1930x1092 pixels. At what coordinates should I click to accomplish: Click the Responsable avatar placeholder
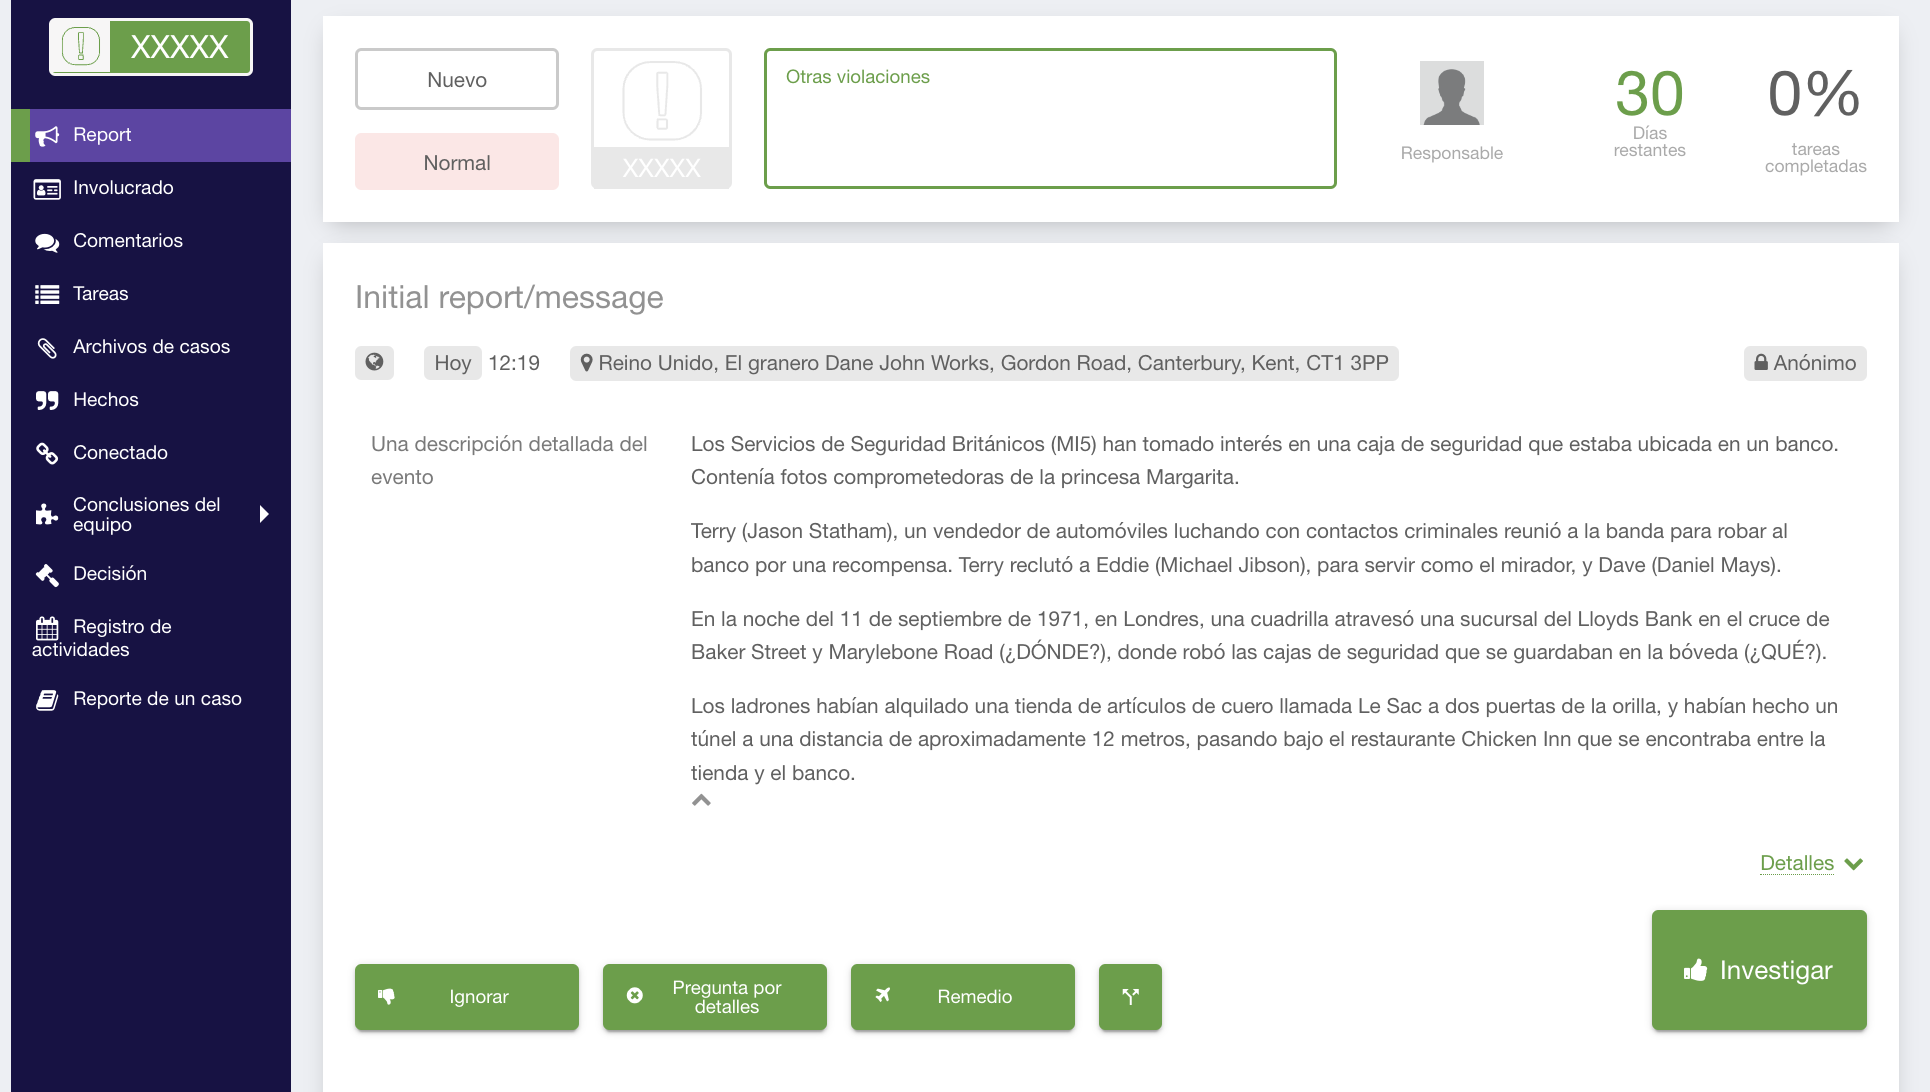tap(1451, 93)
